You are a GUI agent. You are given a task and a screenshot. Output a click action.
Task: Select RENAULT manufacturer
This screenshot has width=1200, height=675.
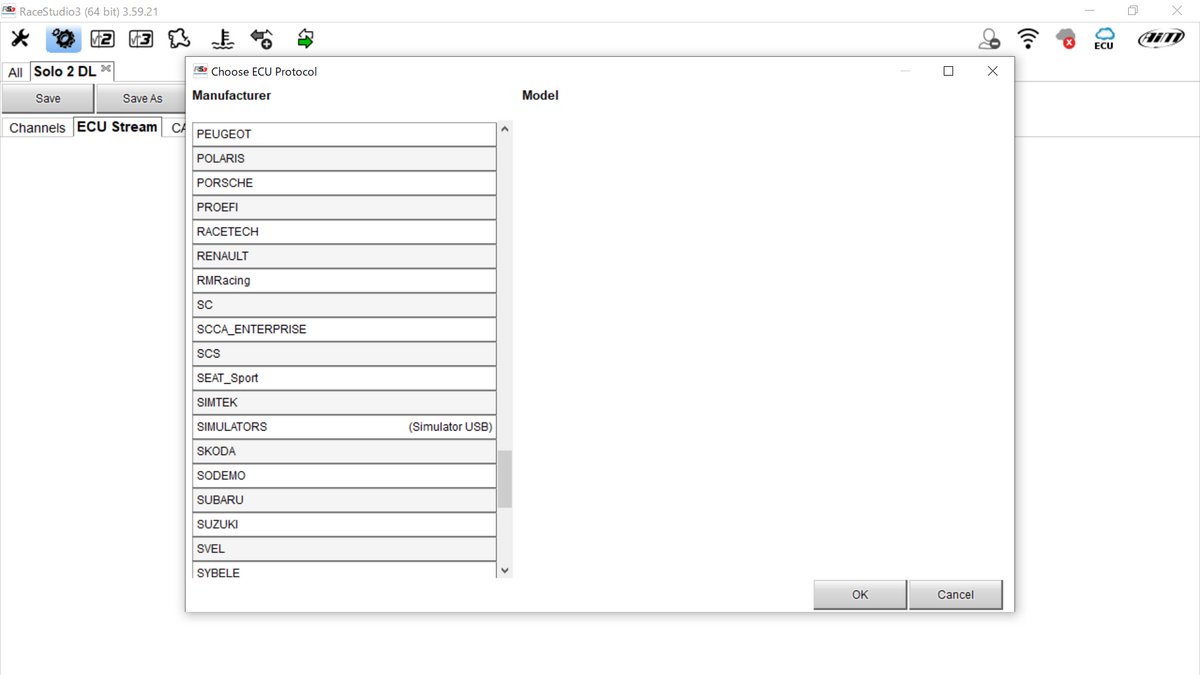[x=344, y=256]
